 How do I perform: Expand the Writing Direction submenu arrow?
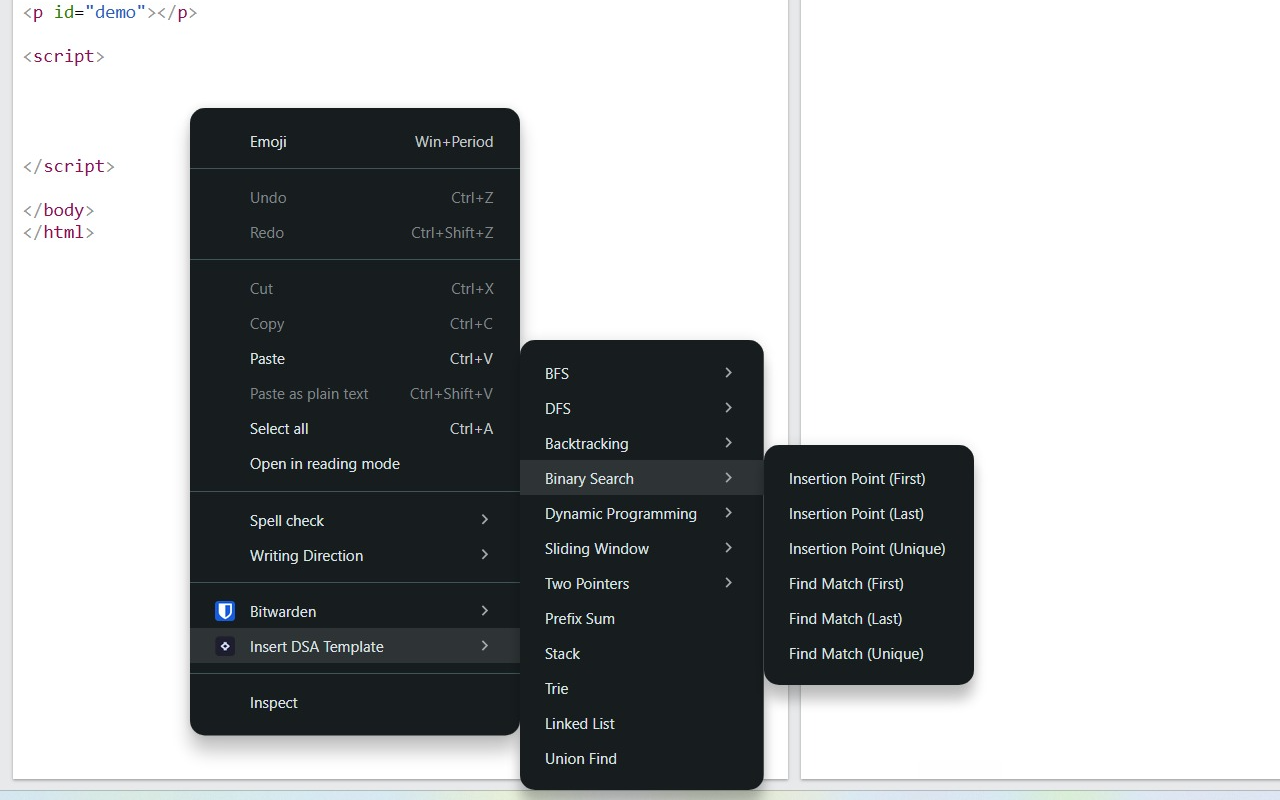(x=485, y=555)
